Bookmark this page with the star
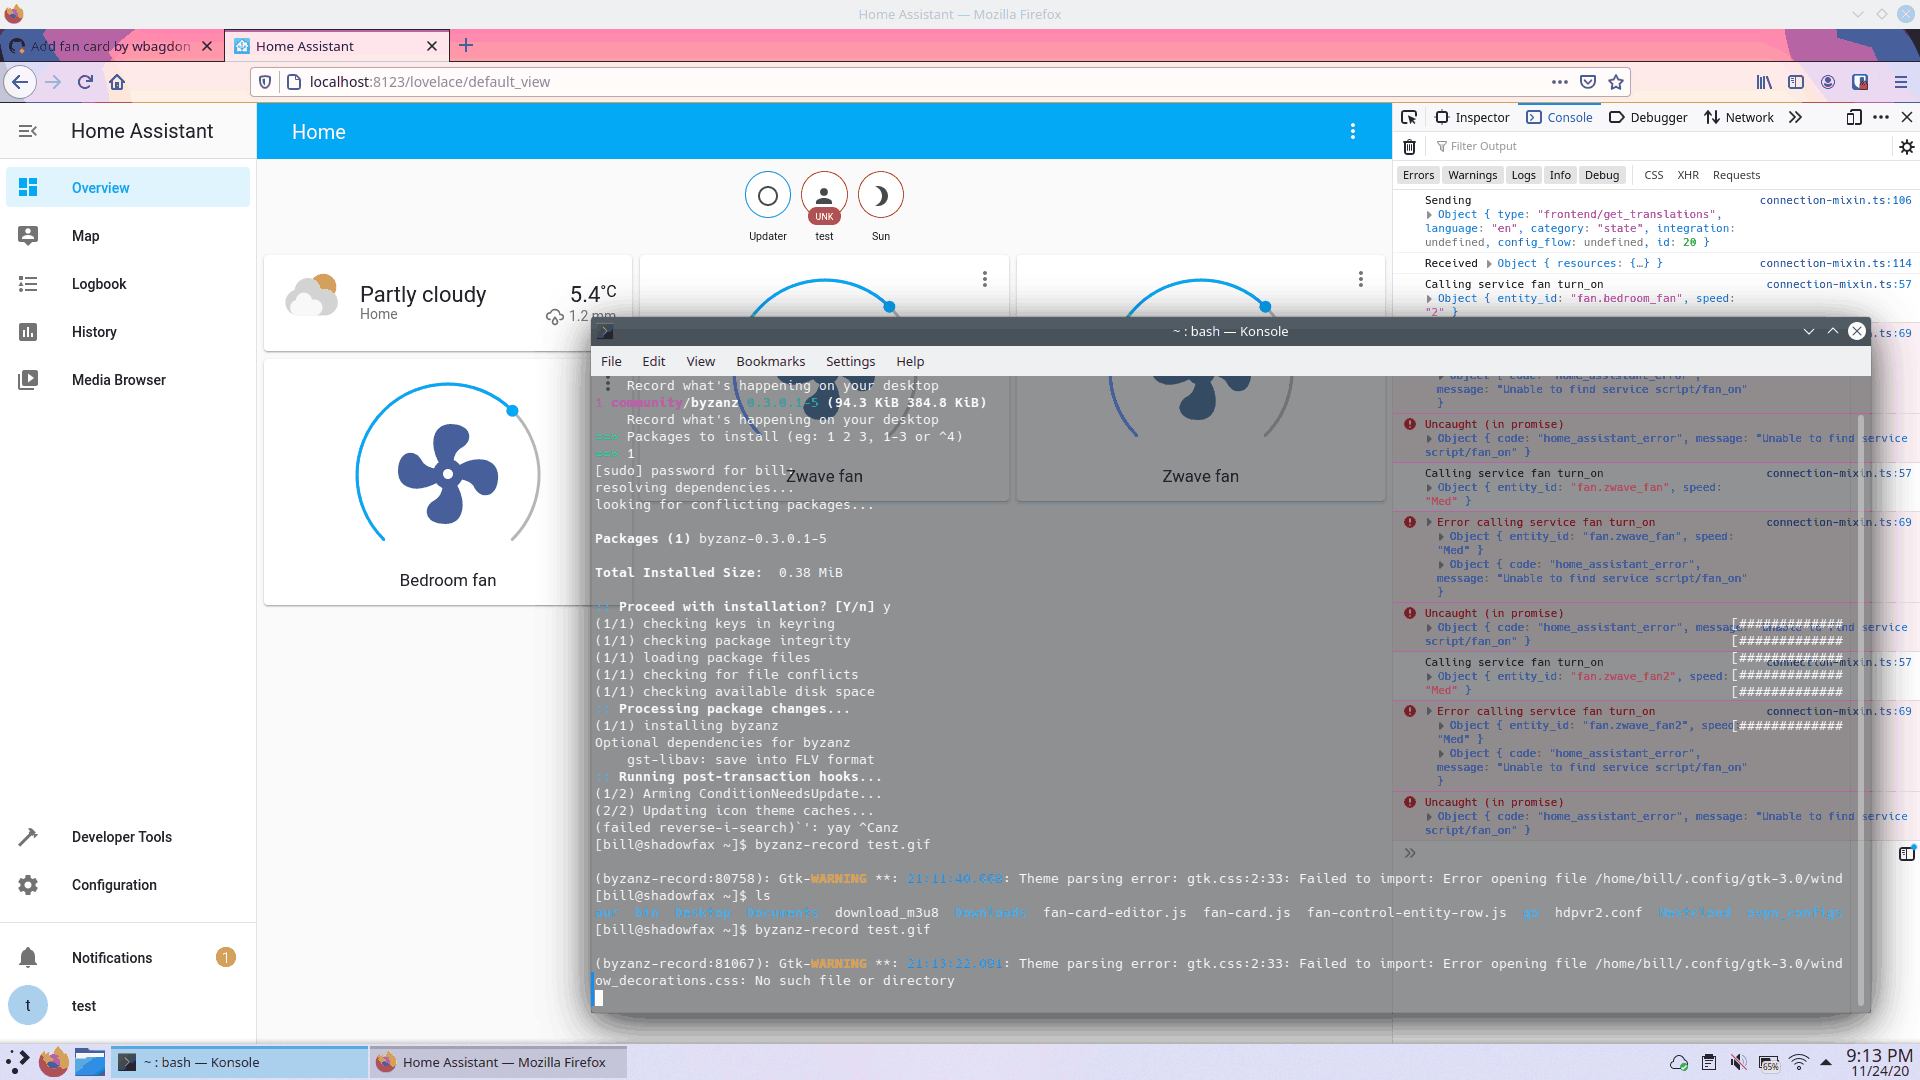The height and width of the screenshot is (1080, 1920). click(1616, 82)
